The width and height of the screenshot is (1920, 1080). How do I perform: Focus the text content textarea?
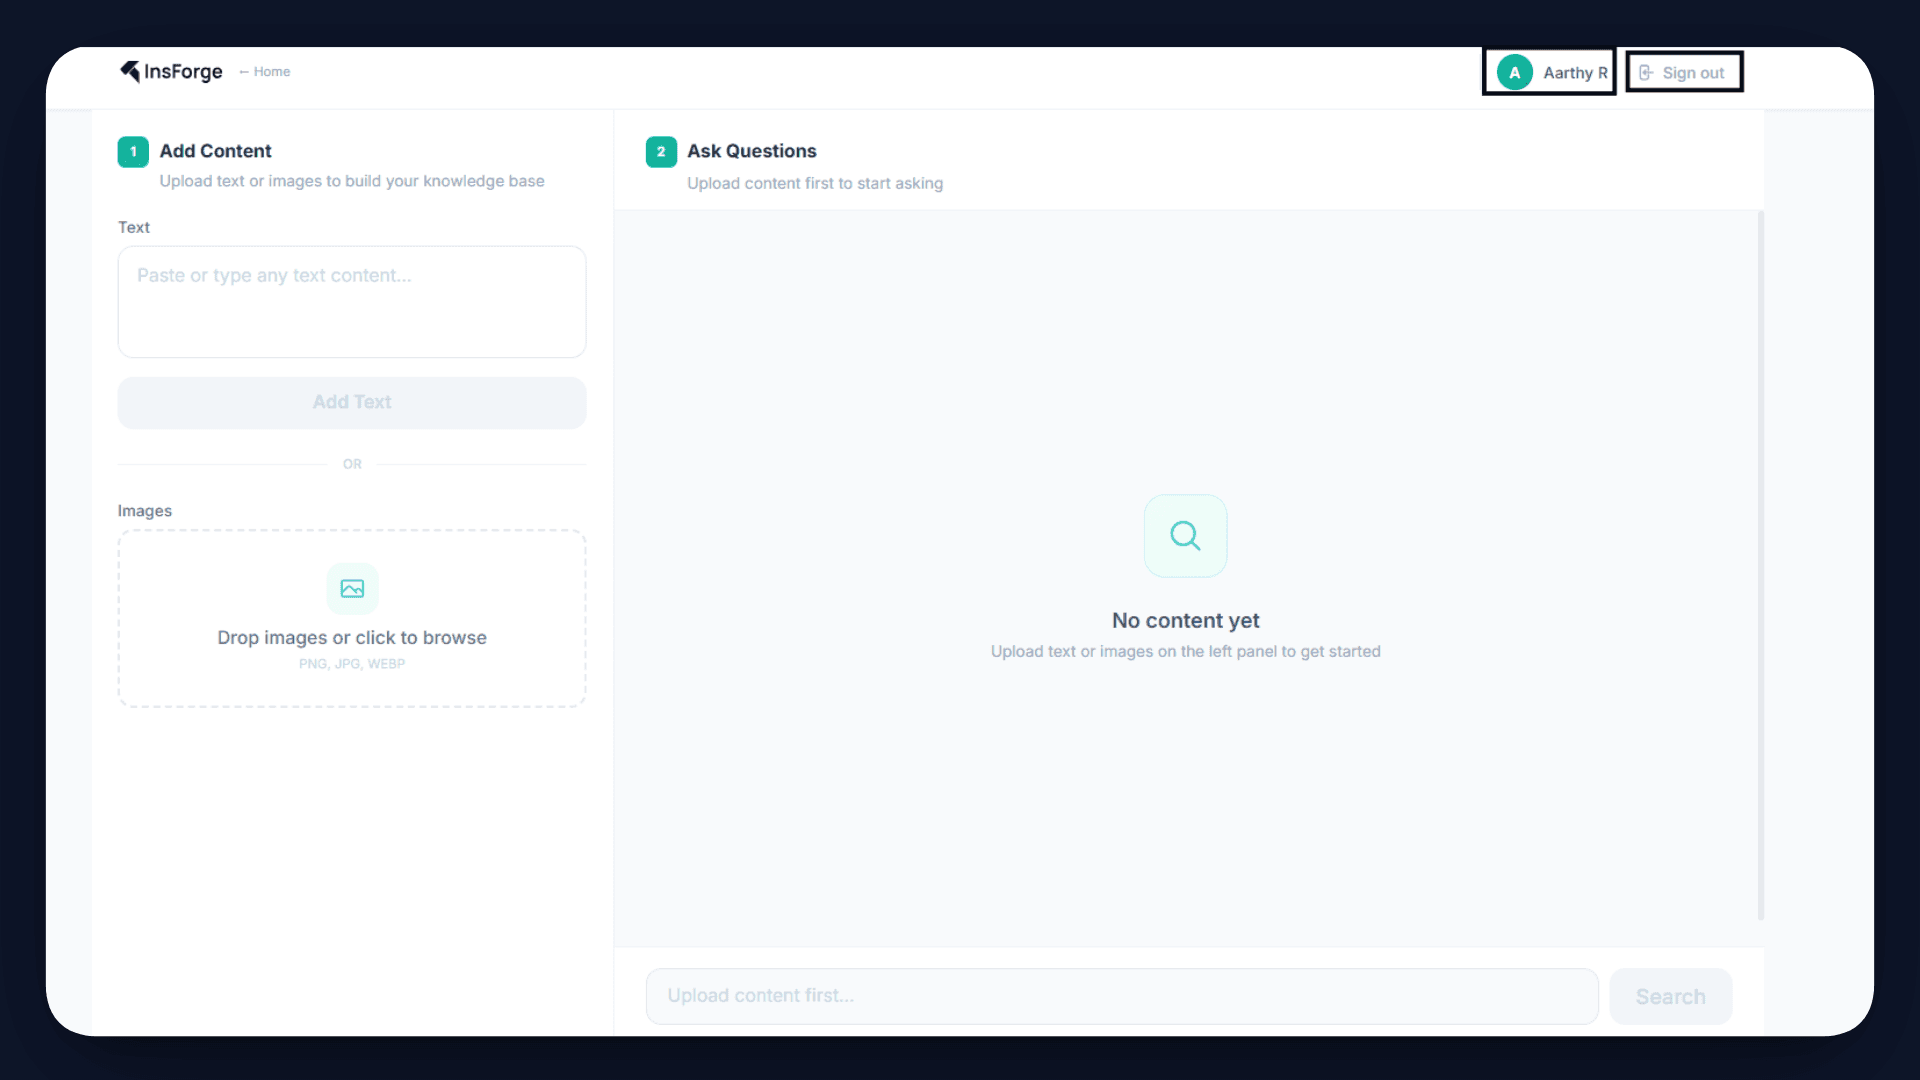click(352, 302)
